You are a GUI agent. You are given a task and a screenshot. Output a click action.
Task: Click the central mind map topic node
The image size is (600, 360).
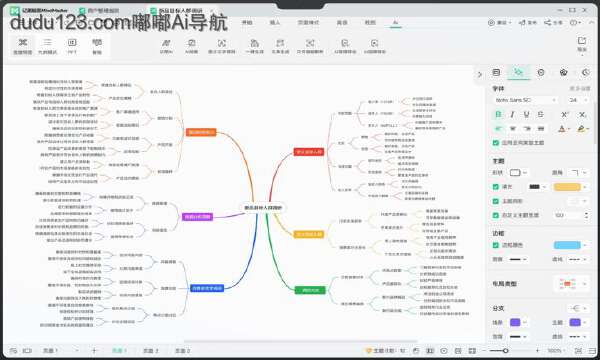[x=263, y=208]
